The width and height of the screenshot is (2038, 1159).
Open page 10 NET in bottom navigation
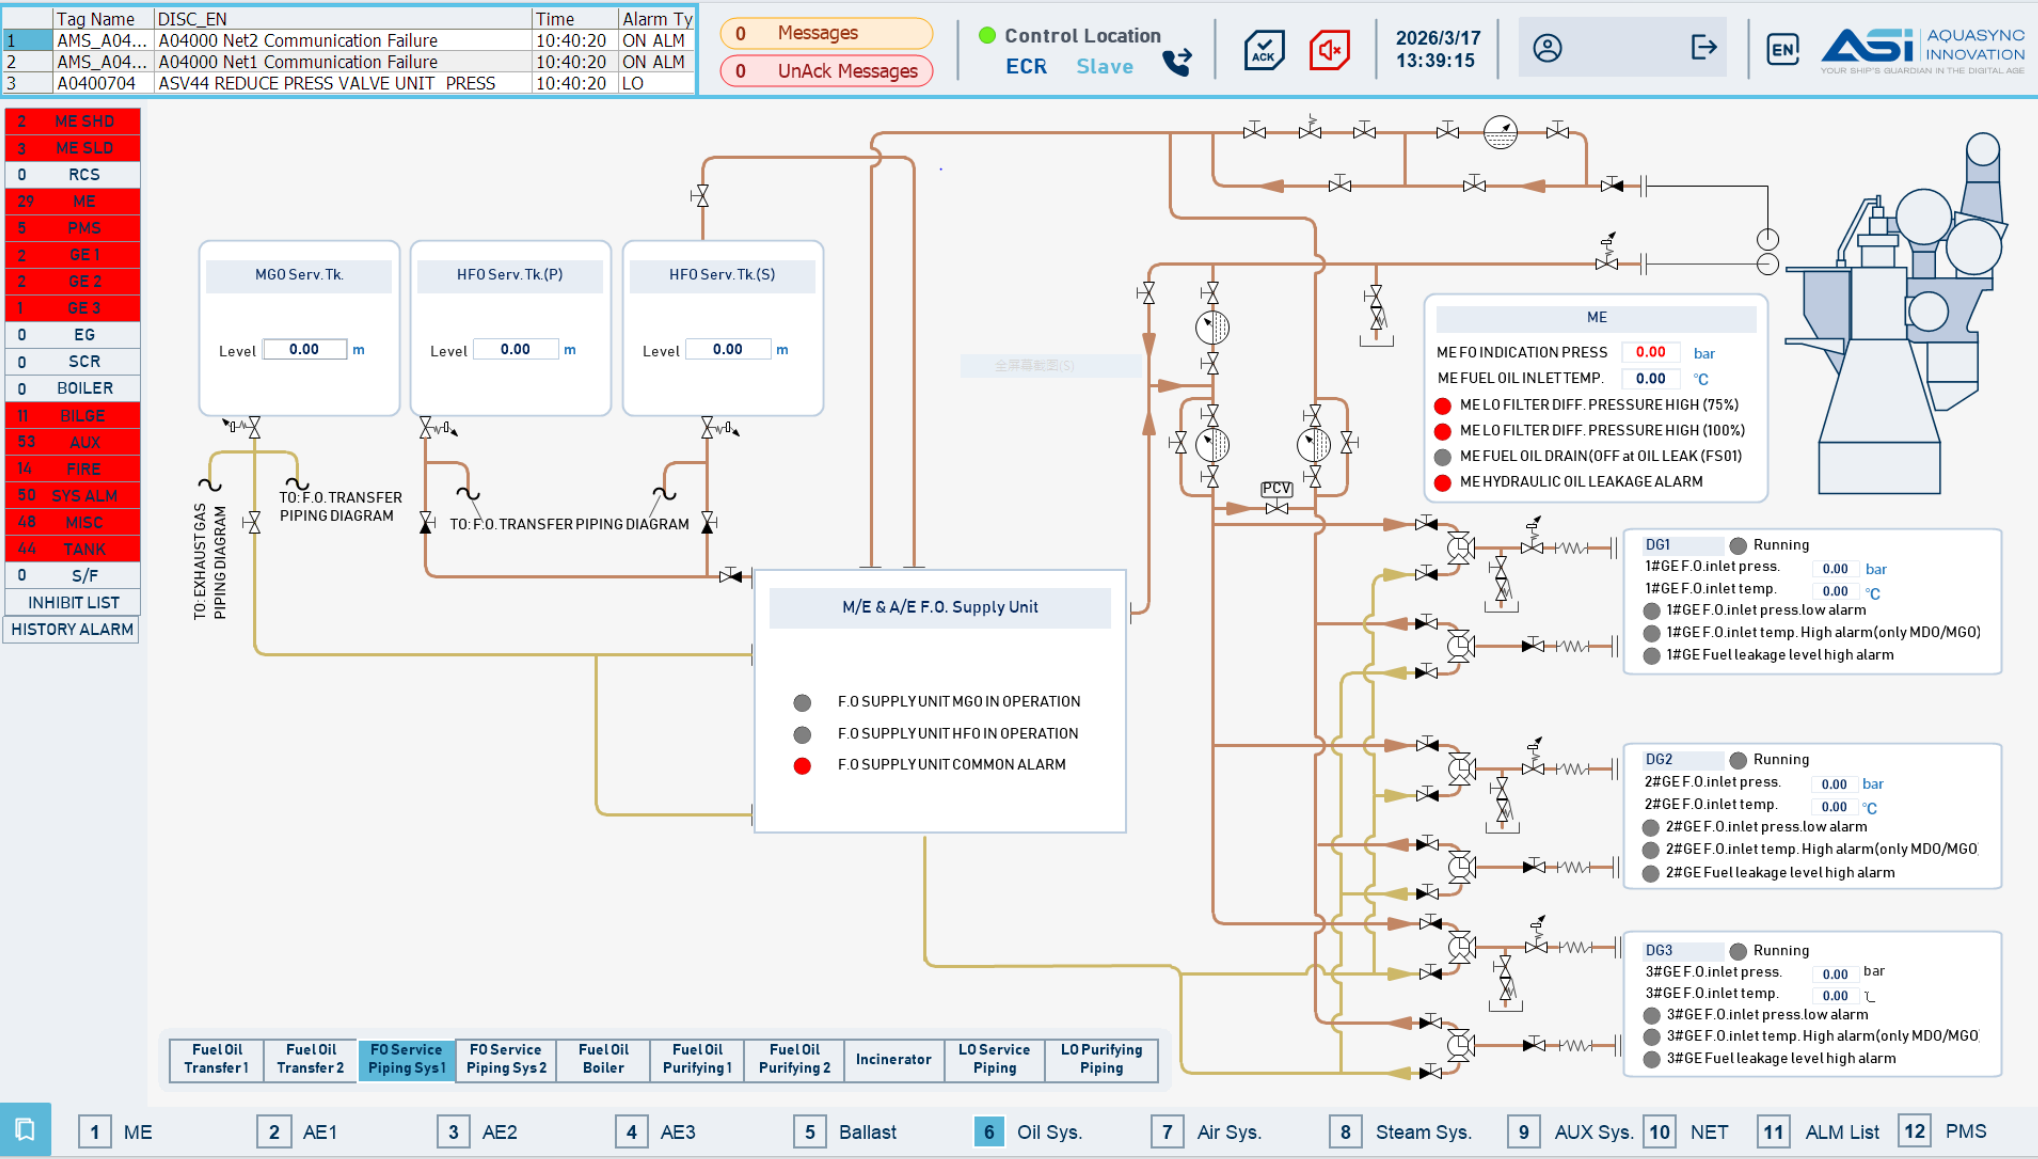(x=1686, y=1132)
